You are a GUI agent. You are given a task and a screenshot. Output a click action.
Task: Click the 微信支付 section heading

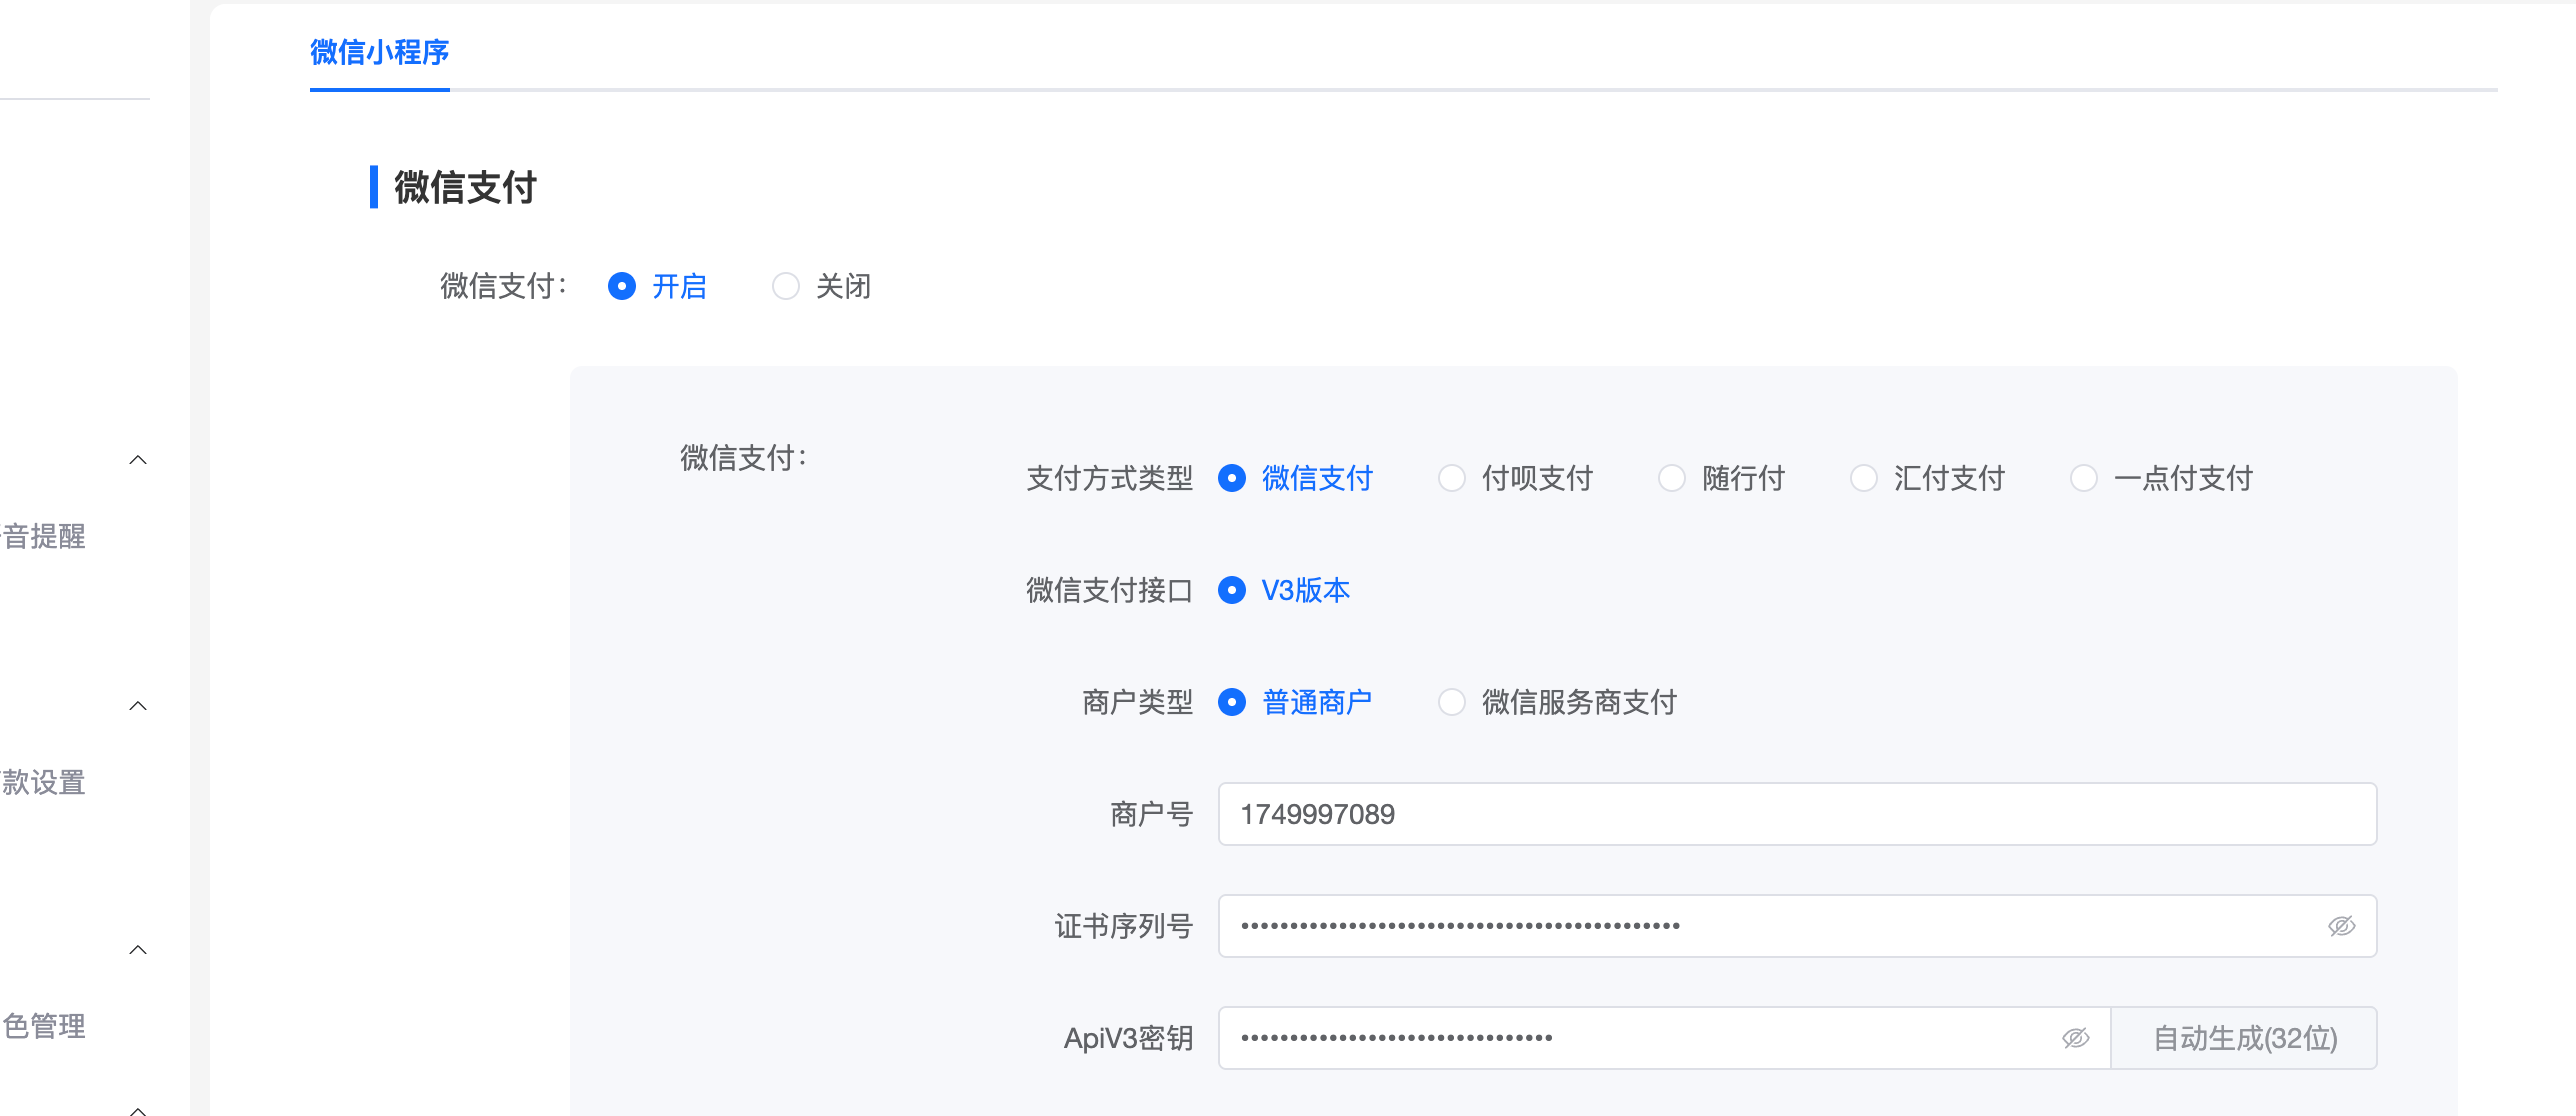(x=466, y=187)
